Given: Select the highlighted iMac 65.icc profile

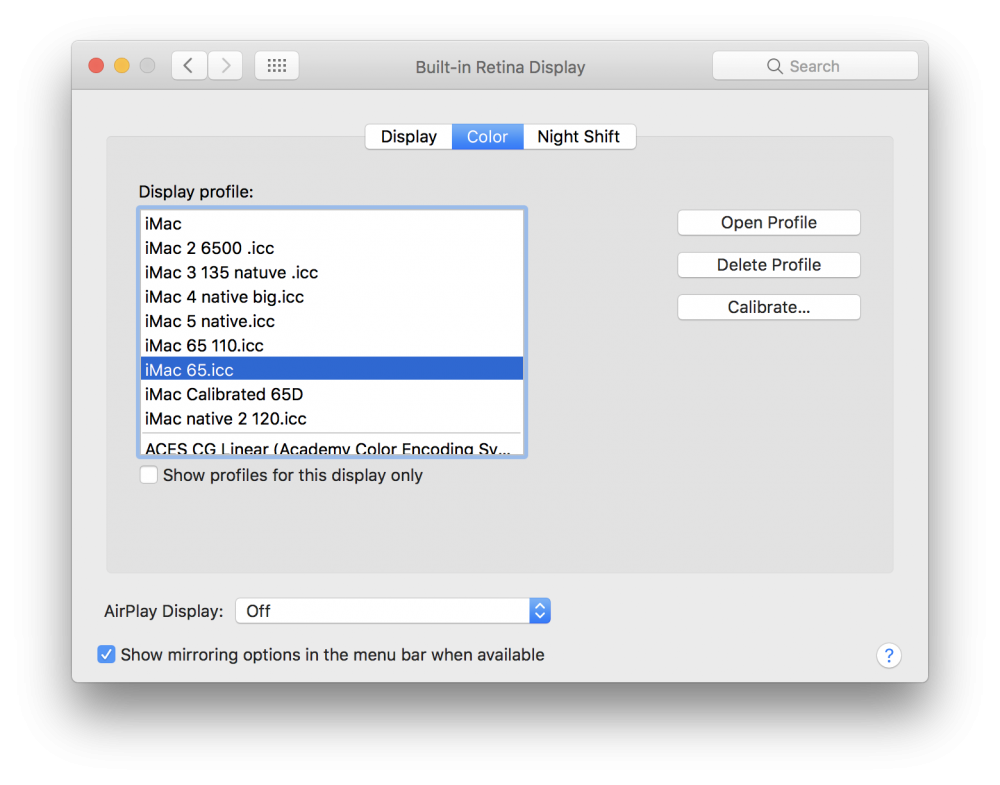Looking at the screenshot, I should point(332,369).
